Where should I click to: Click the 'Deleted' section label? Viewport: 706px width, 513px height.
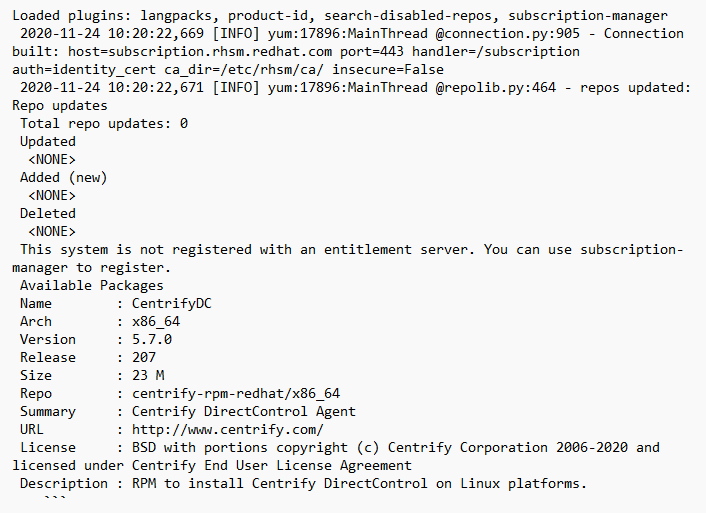[48, 213]
